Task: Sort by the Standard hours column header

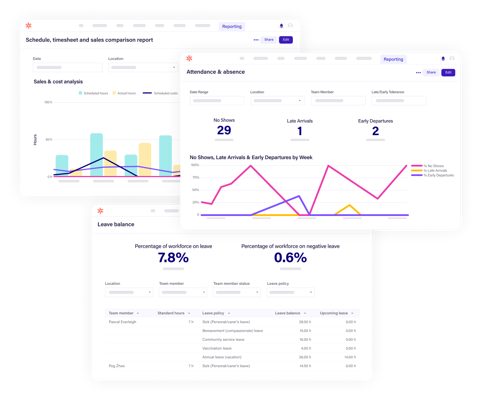Action: [x=174, y=313]
